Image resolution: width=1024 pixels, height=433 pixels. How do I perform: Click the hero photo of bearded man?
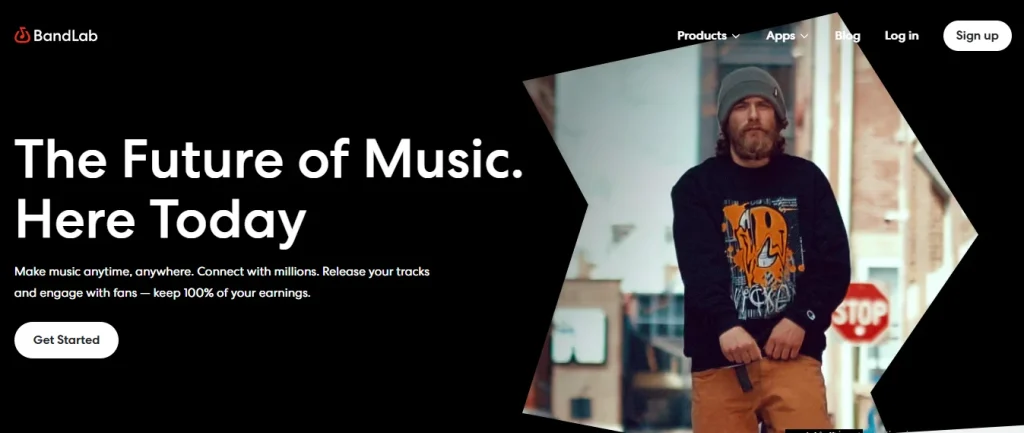[751, 222]
